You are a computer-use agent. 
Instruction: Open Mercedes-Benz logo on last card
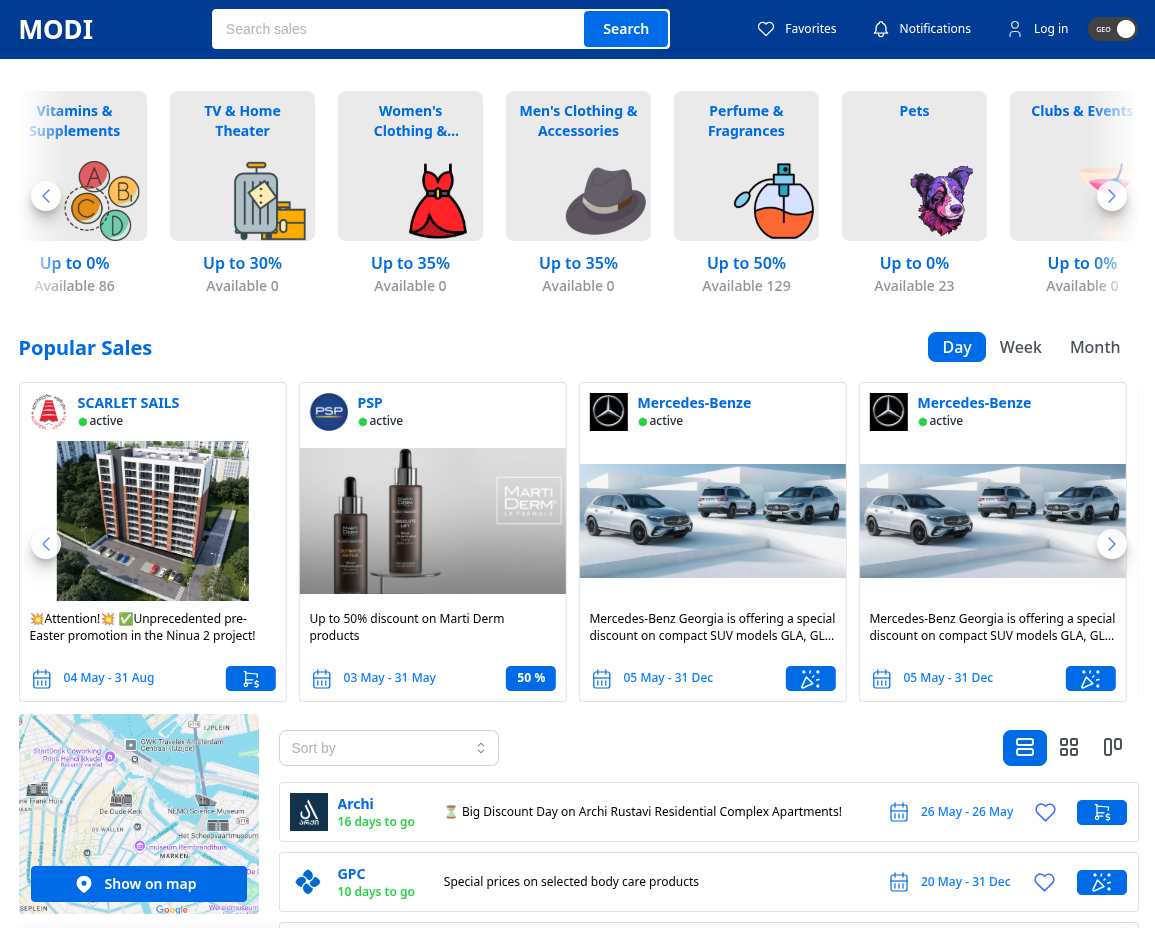coord(888,412)
